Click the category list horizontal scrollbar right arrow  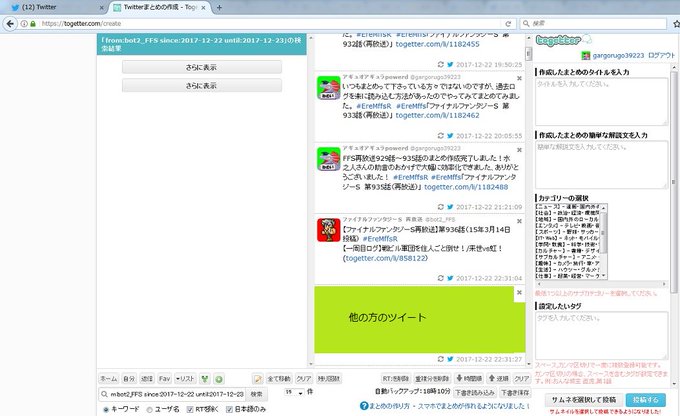click(x=664, y=284)
